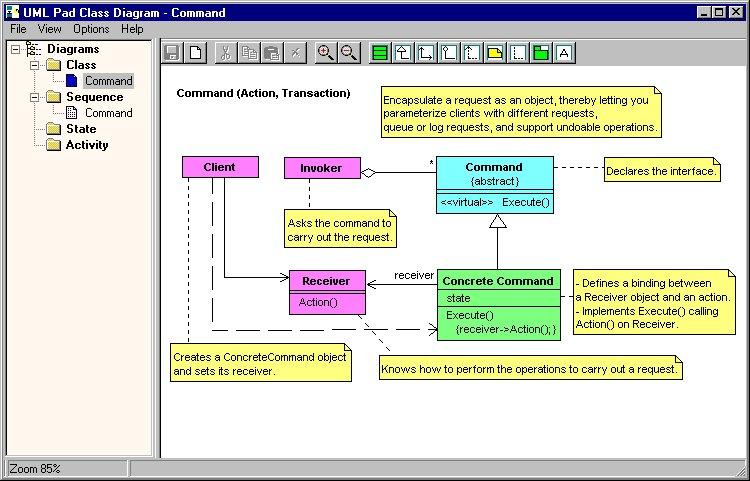Click the Zoom 85% status bar field
The image size is (750, 481).
click(x=67, y=469)
